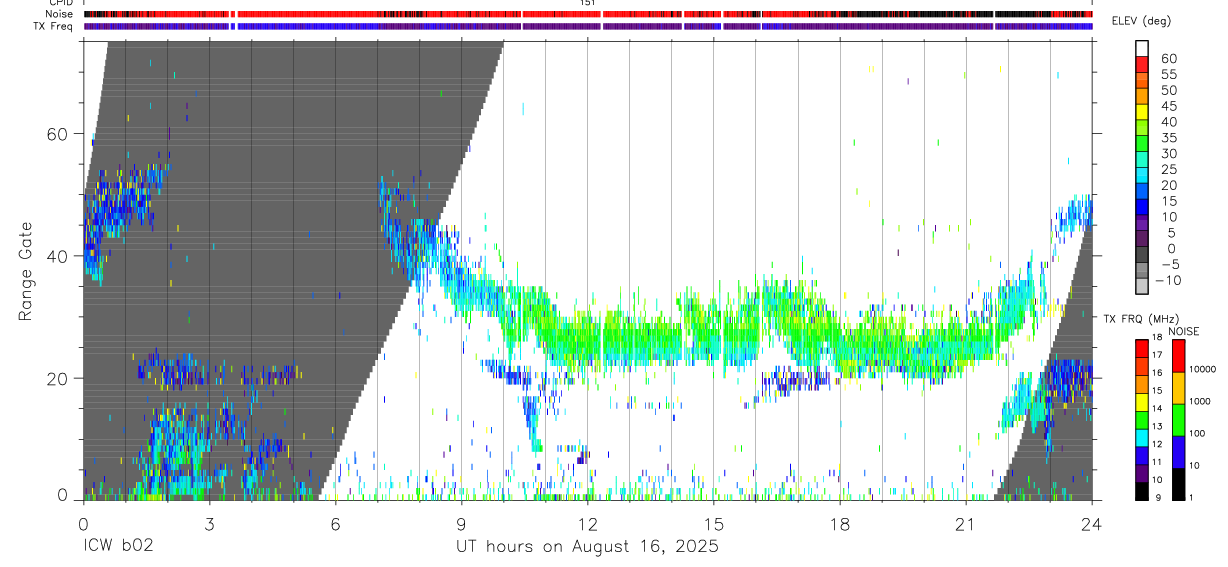The image size is (1228, 567).
Task: Click x-axis tick label 21
Action: point(966,523)
